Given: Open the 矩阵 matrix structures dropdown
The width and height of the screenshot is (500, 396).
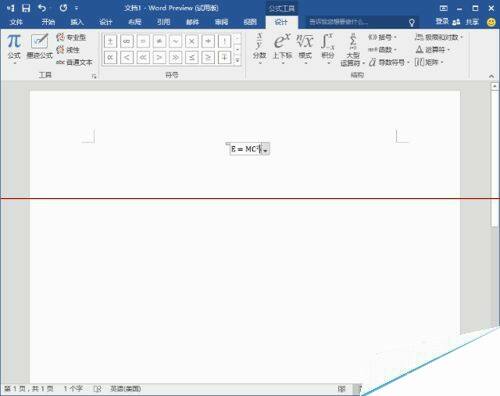Looking at the screenshot, I should click(429, 62).
